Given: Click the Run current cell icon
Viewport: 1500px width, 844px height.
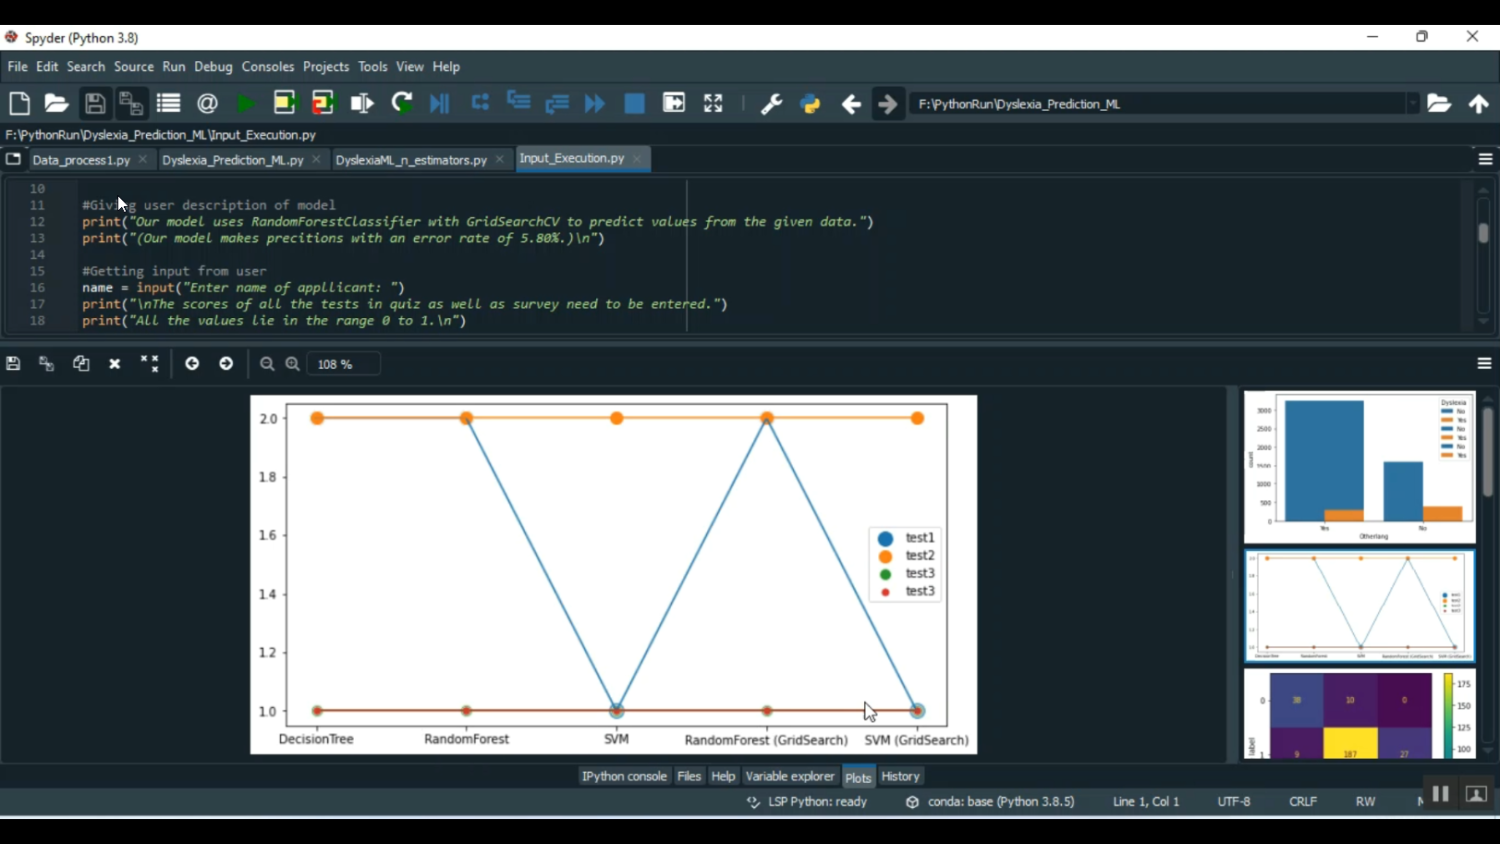Looking at the screenshot, I should [x=284, y=104].
